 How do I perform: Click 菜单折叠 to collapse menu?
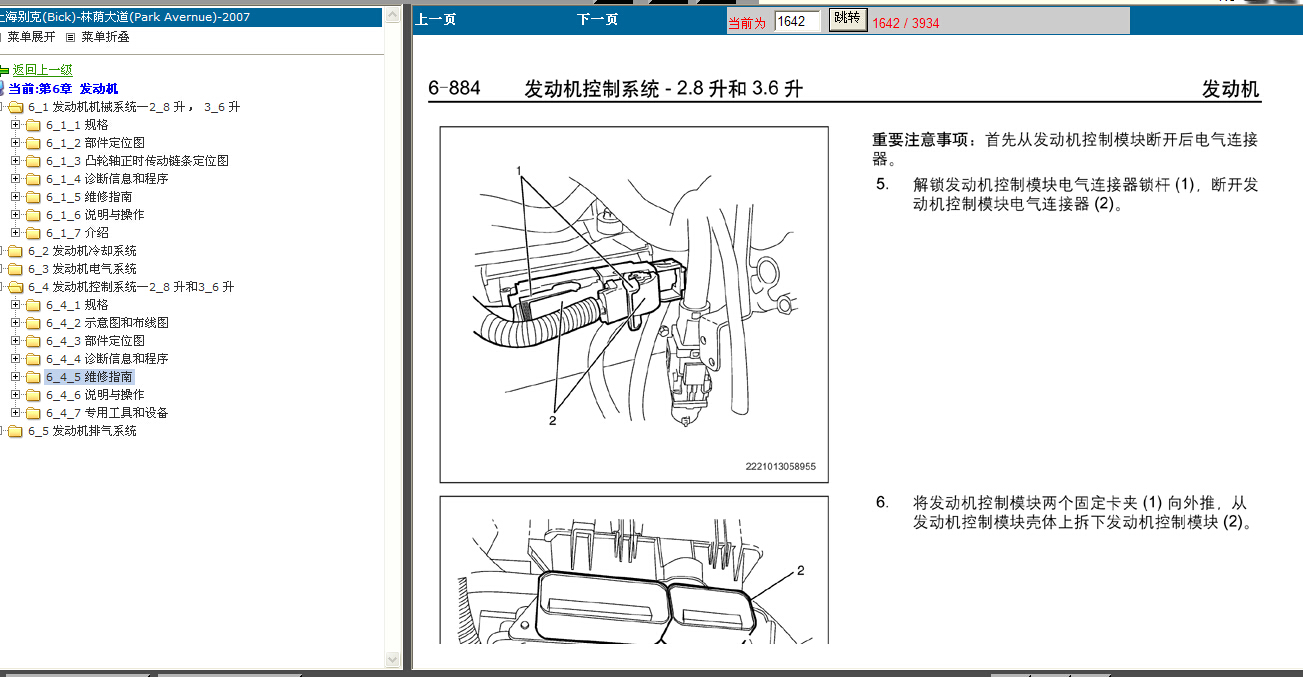click(x=106, y=37)
